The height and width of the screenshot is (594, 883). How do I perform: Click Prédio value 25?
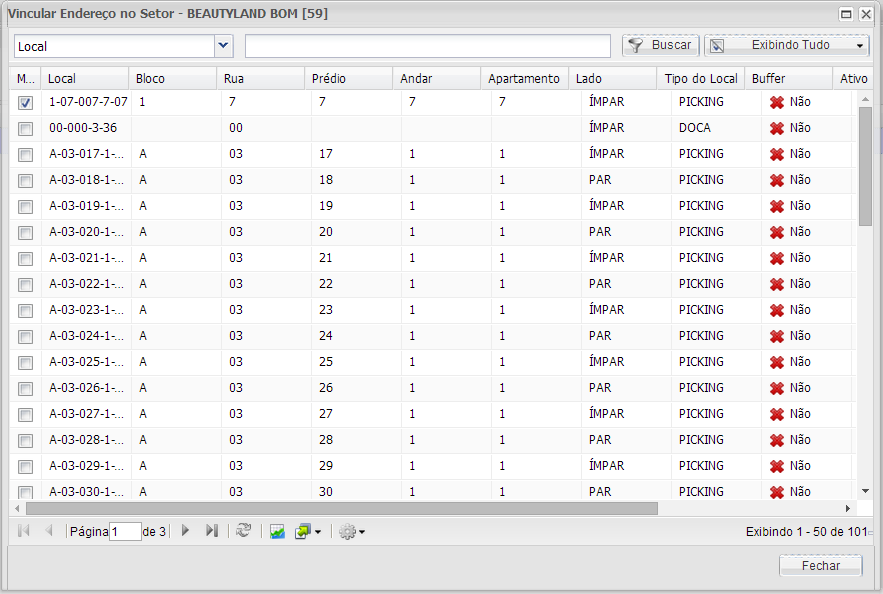(x=326, y=362)
